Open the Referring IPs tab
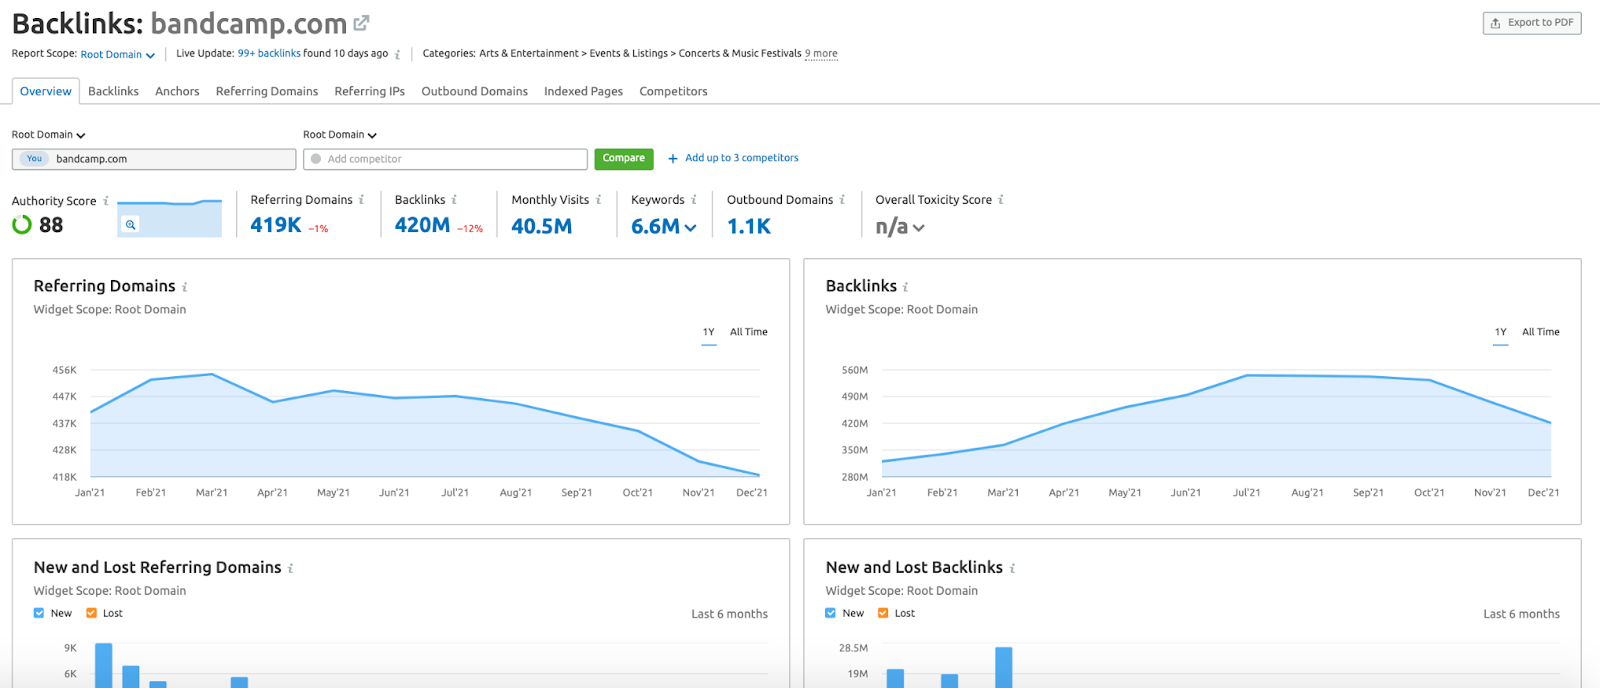The height and width of the screenshot is (688, 1600). click(x=370, y=91)
